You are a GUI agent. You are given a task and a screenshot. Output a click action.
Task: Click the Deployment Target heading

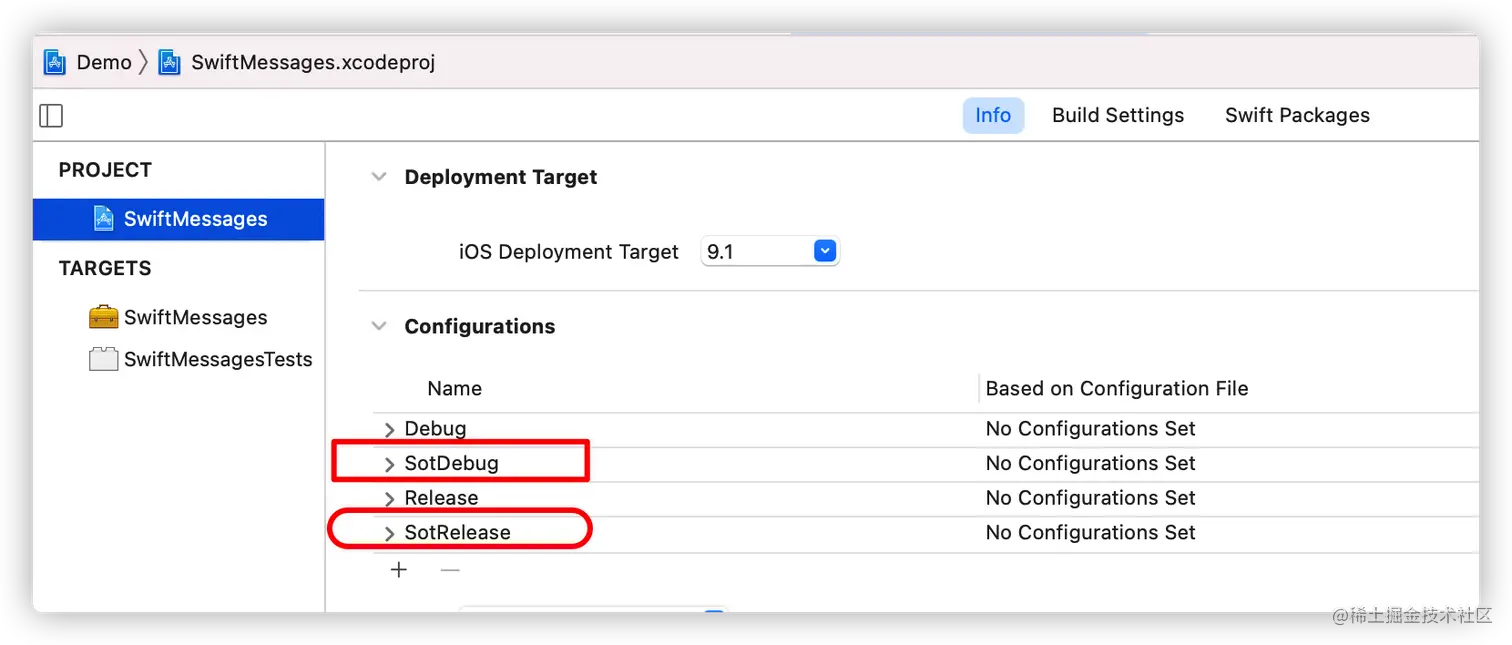(x=501, y=177)
